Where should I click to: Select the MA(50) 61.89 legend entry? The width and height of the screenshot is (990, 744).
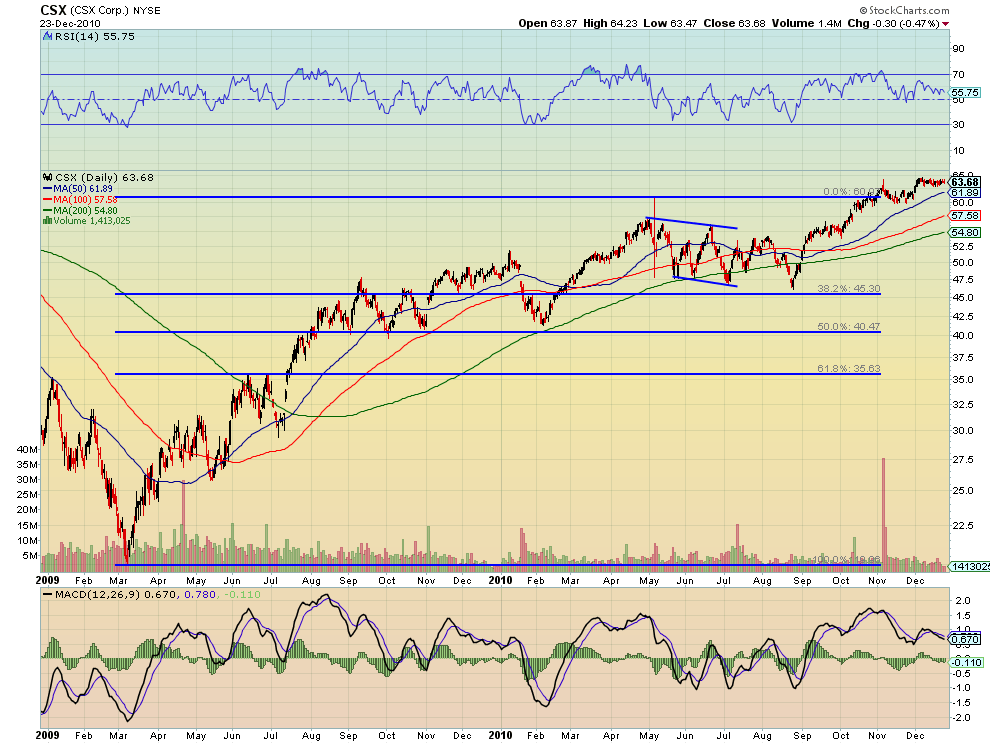tap(78, 188)
